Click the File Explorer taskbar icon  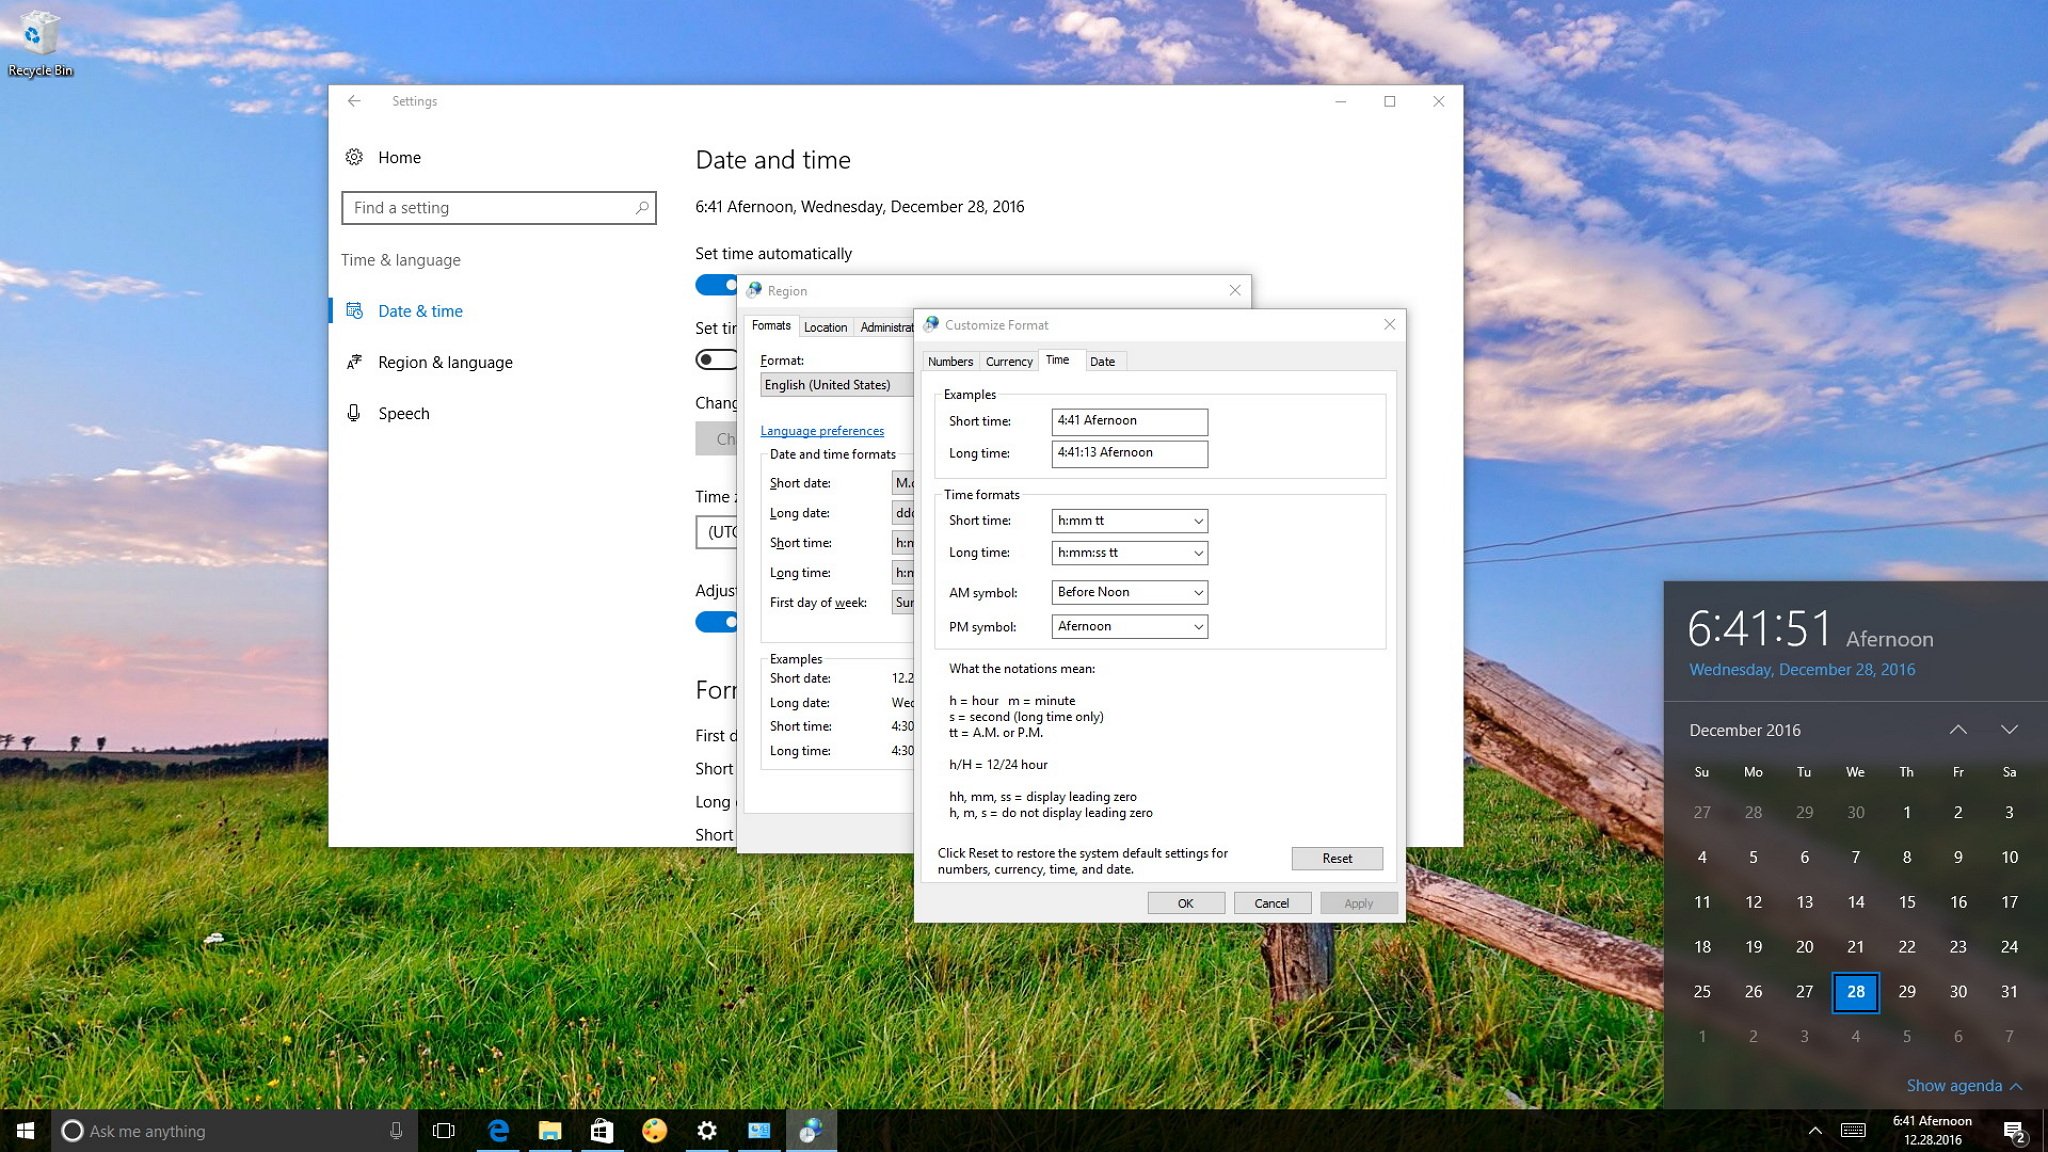549,1129
